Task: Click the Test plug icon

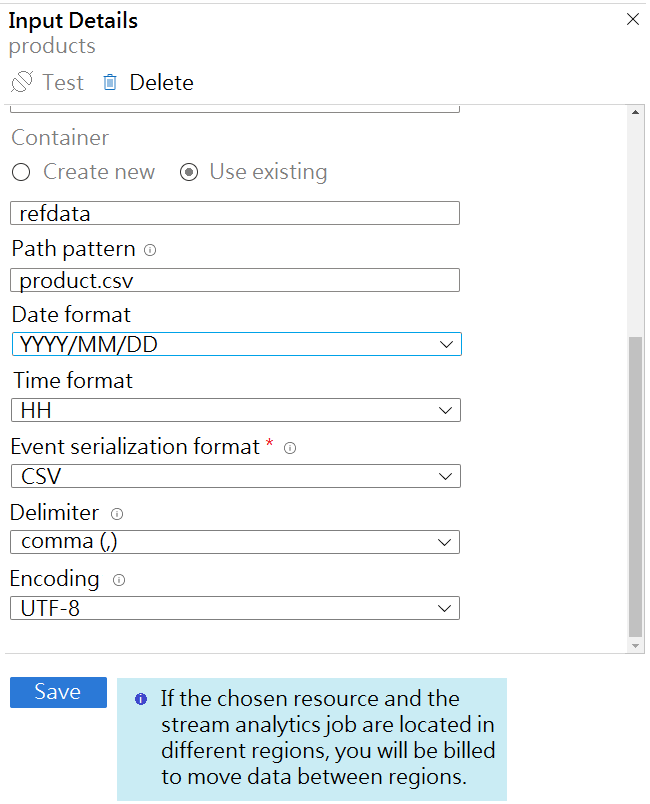Action: [x=22, y=82]
